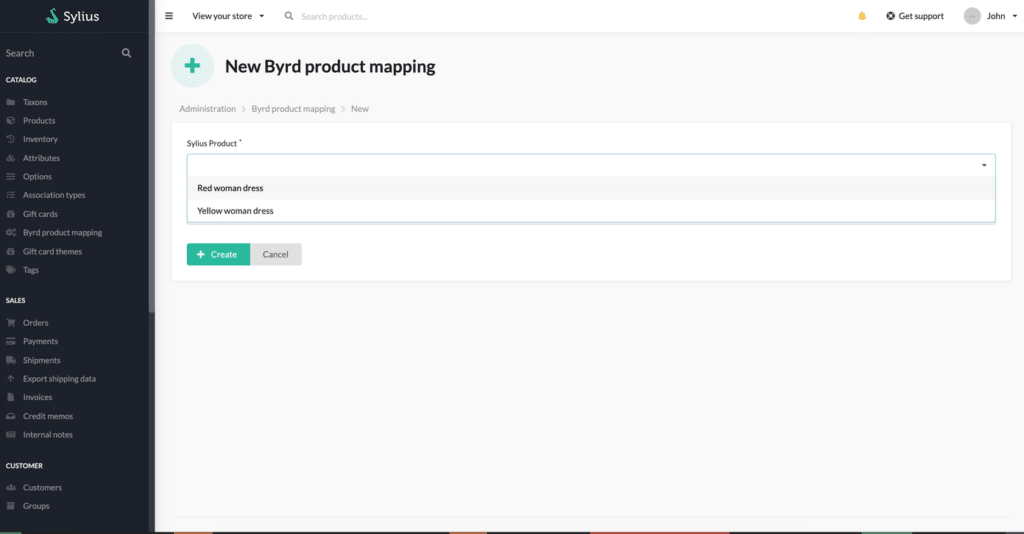Image resolution: width=1024 pixels, height=534 pixels.
Task: Open the notifications bell
Action: 862,16
